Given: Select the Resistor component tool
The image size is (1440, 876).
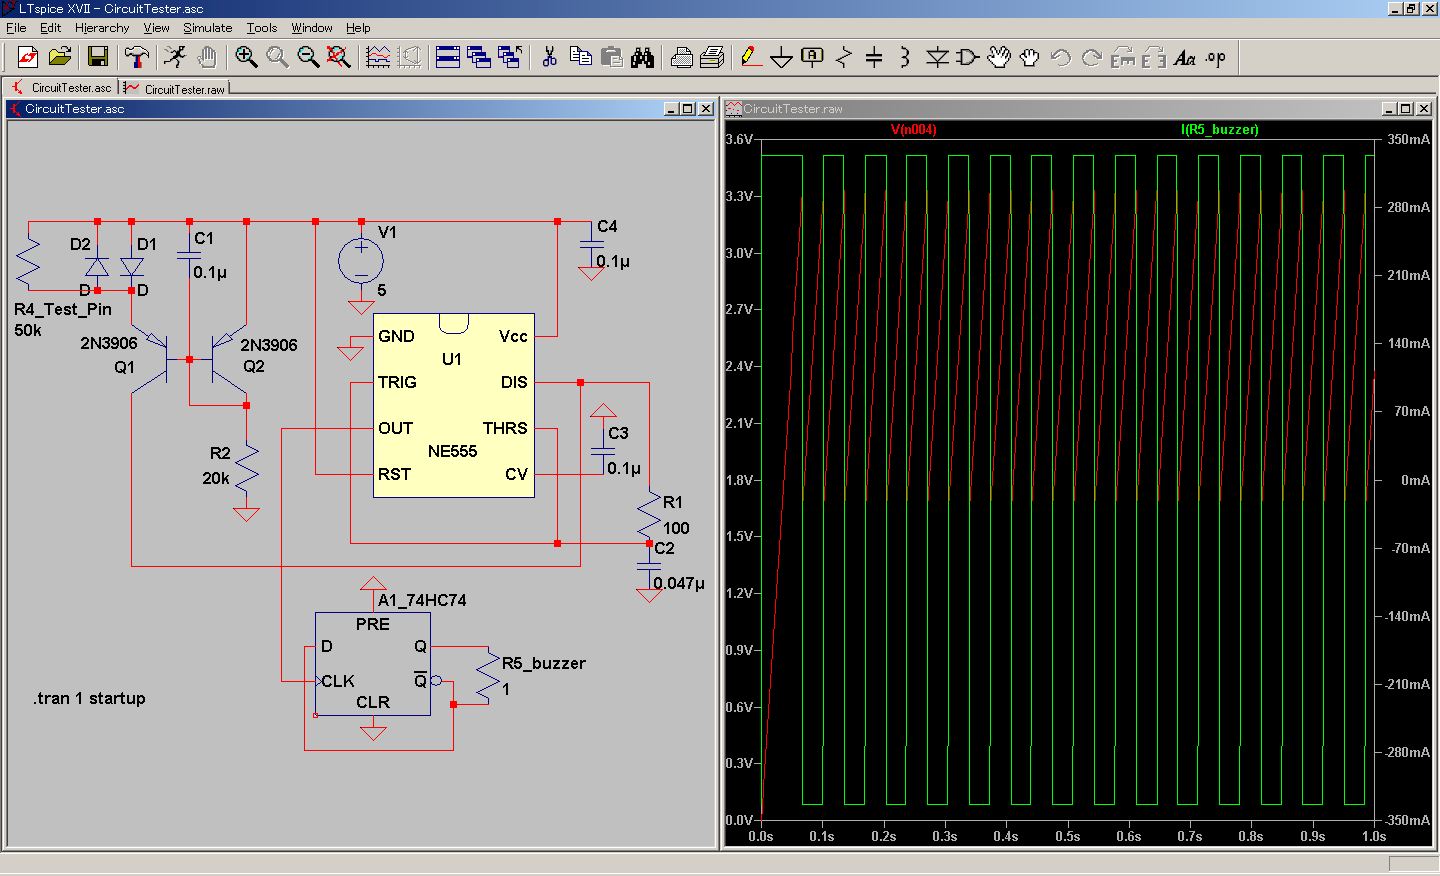Looking at the screenshot, I should click(x=843, y=57).
